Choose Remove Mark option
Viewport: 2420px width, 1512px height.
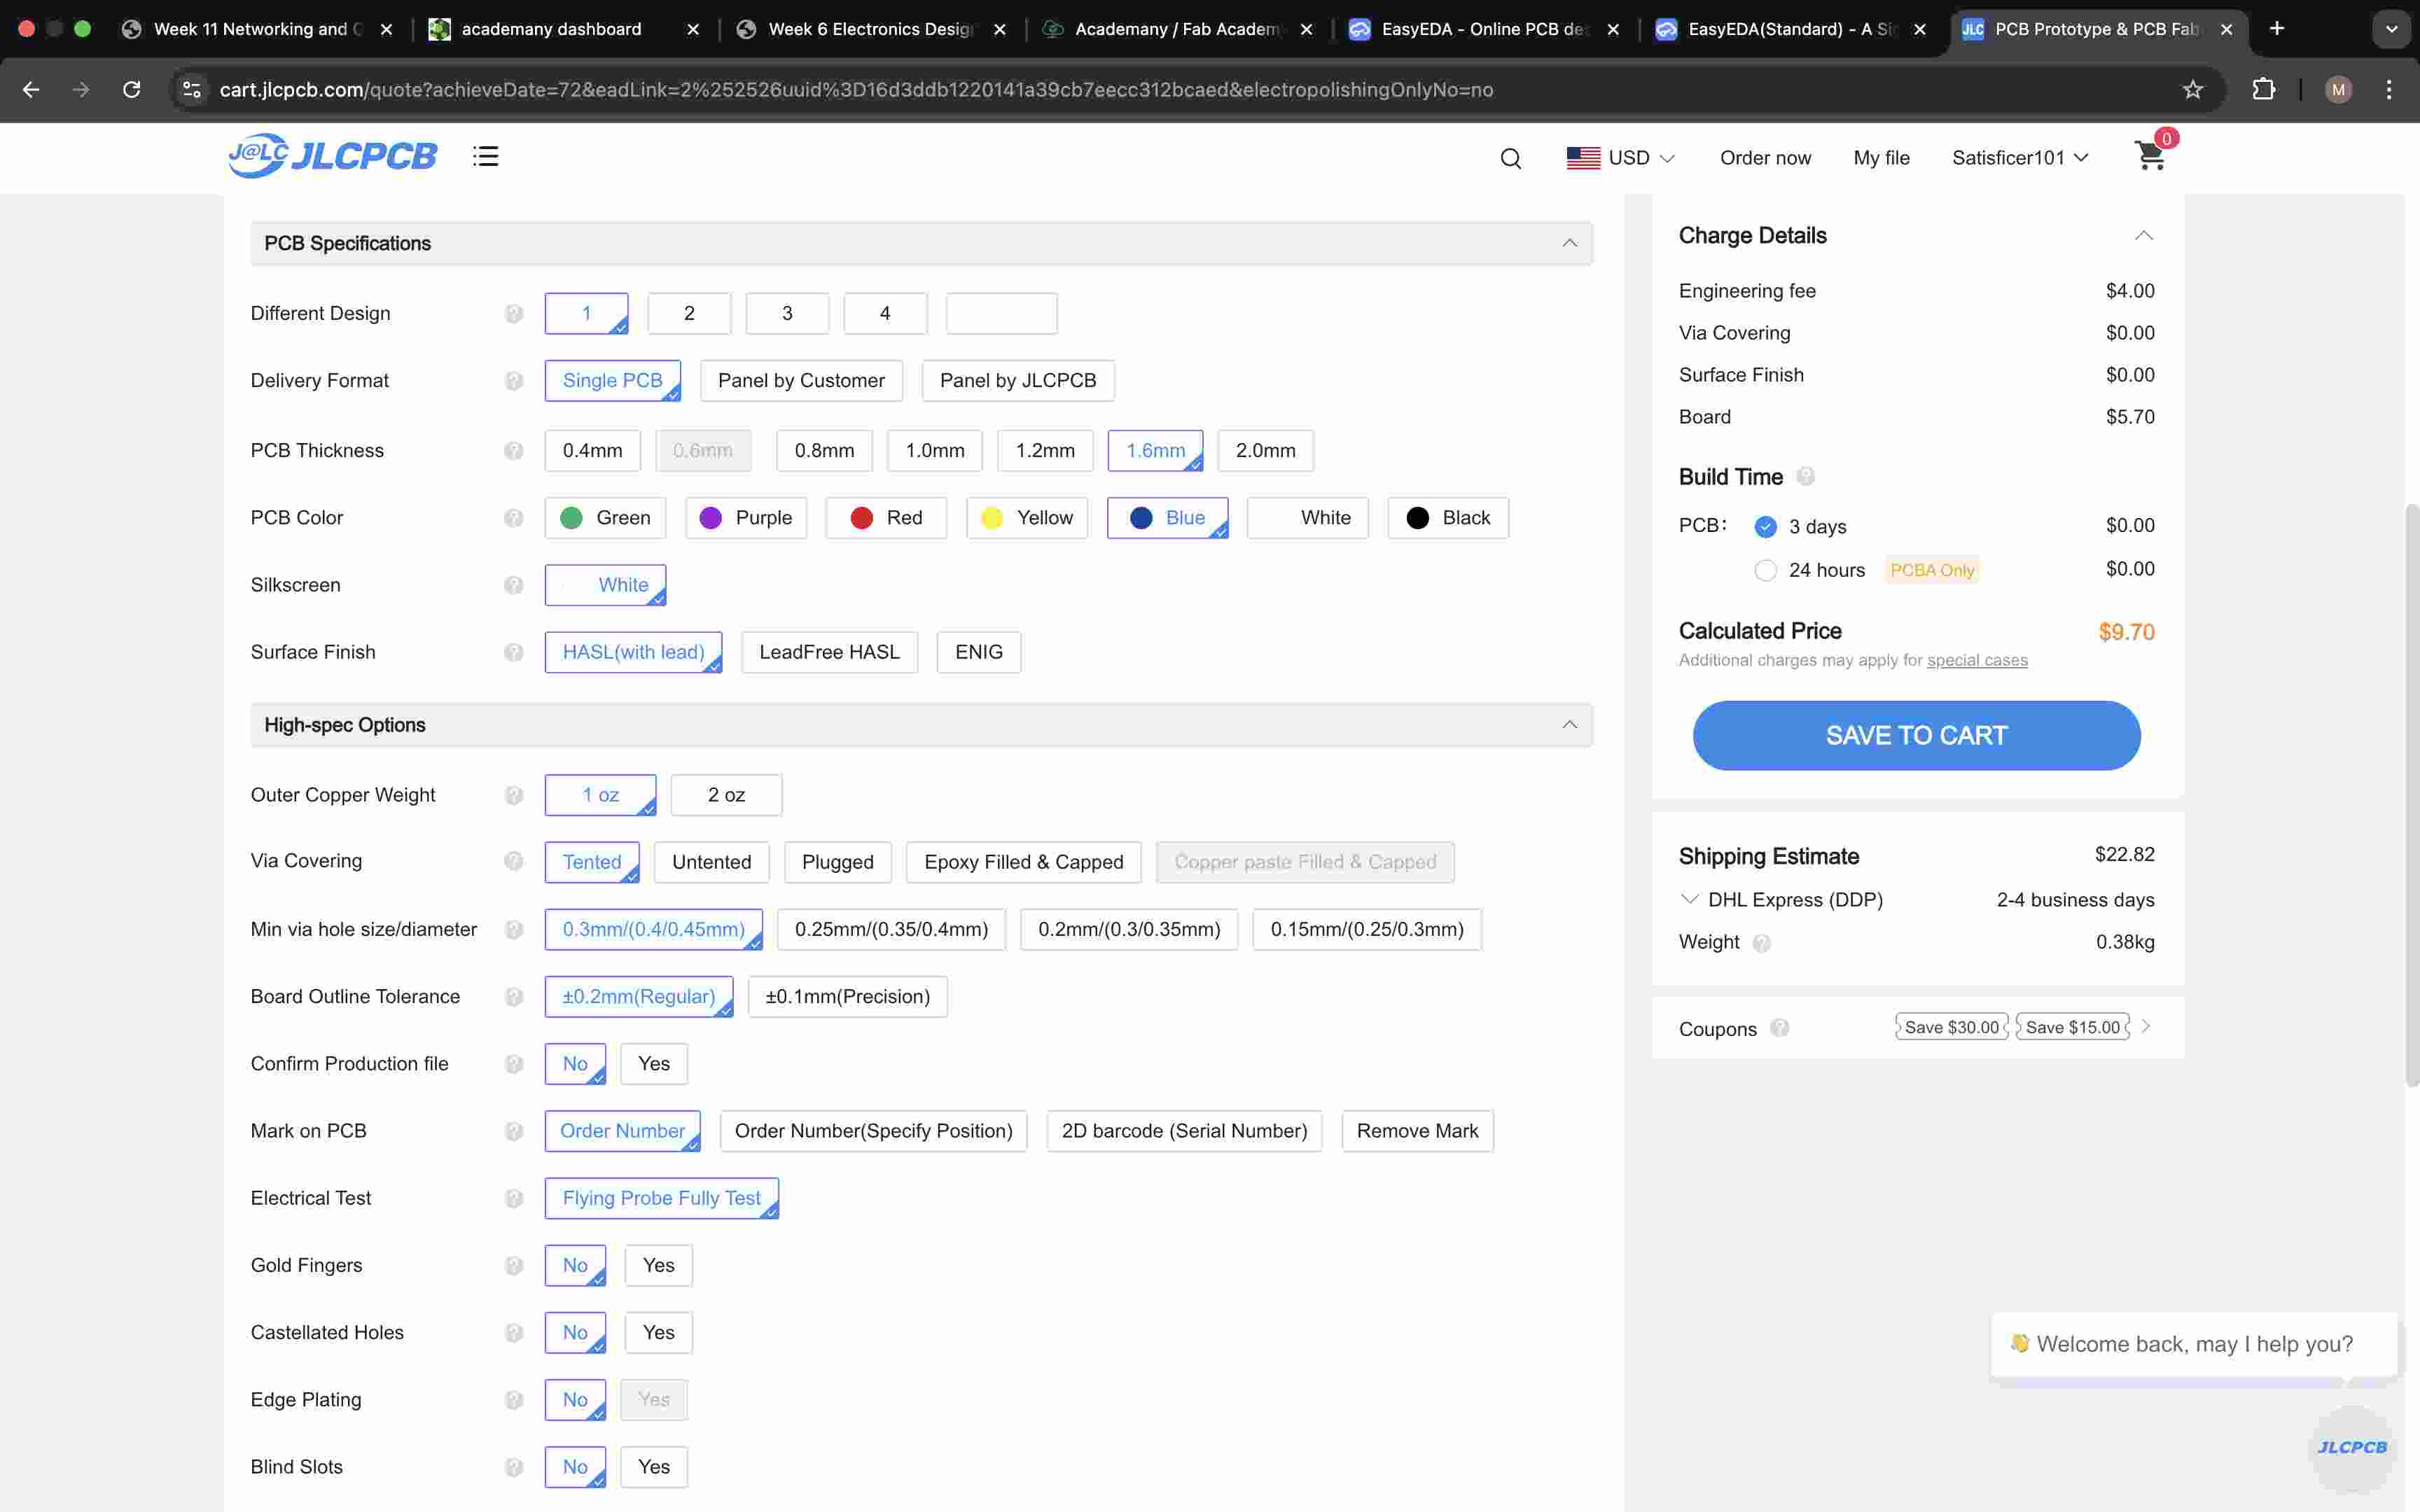pyautogui.click(x=1417, y=1131)
